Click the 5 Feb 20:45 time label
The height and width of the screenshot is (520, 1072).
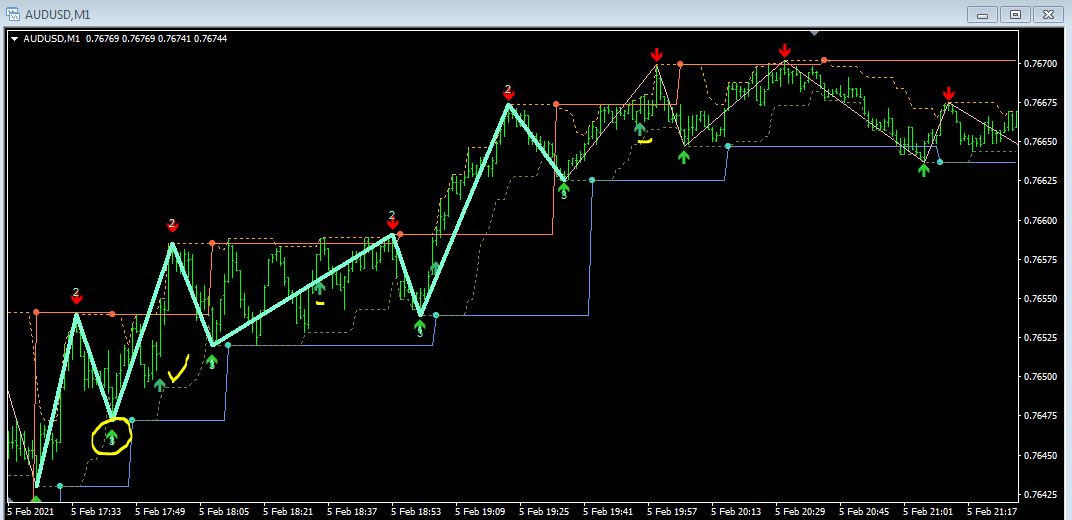[864, 511]
